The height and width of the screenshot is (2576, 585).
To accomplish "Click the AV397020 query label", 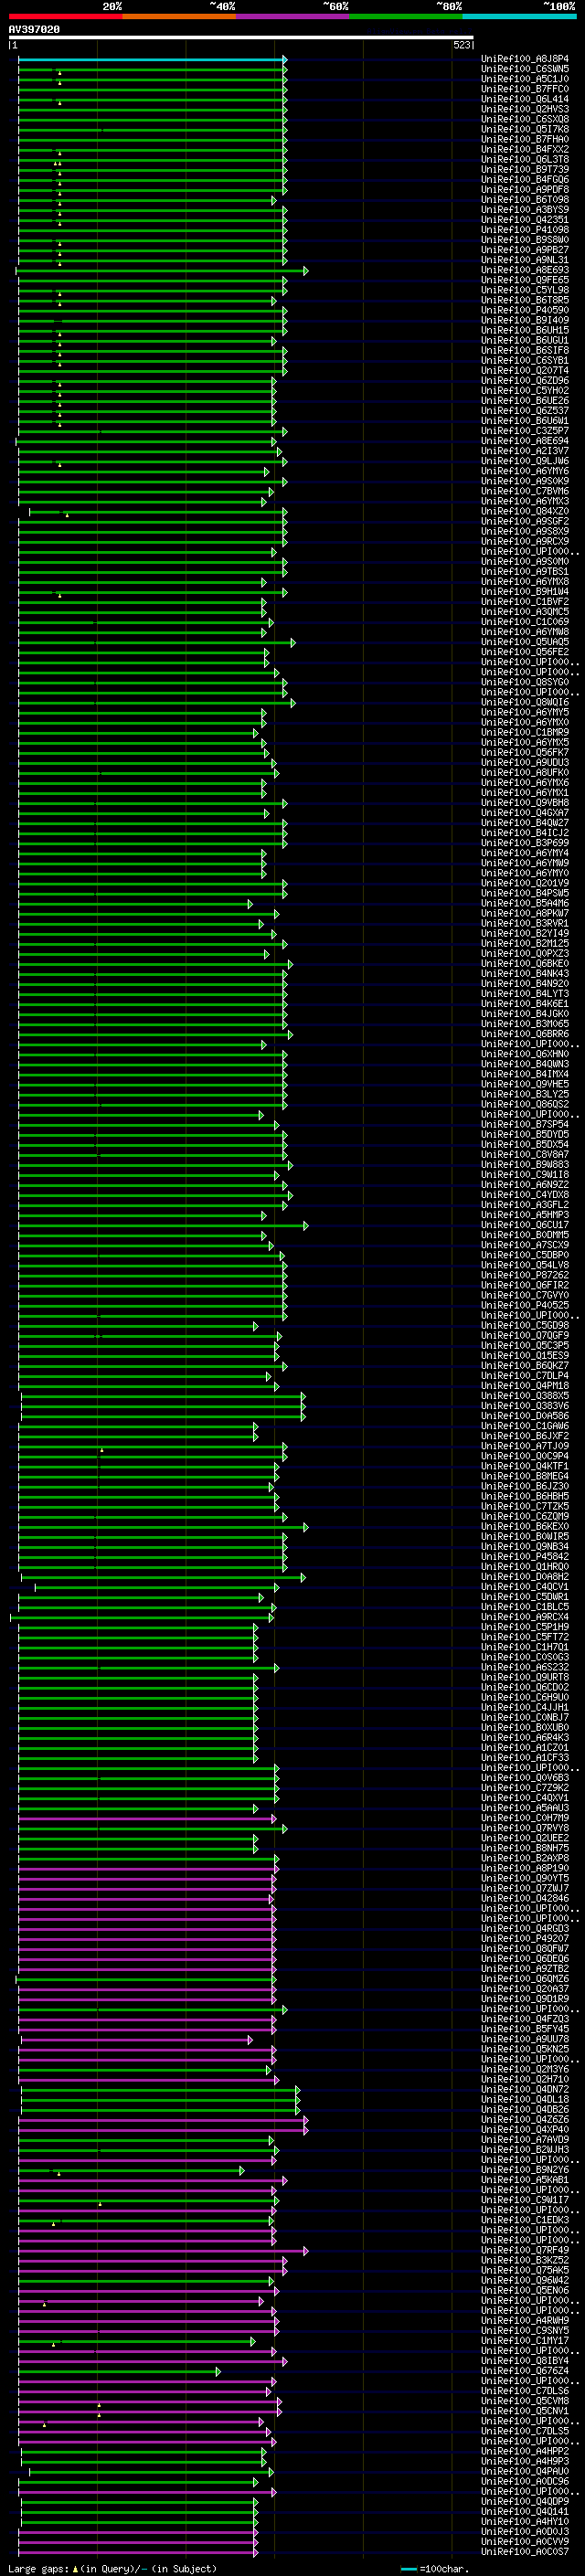I will point(34,30).
